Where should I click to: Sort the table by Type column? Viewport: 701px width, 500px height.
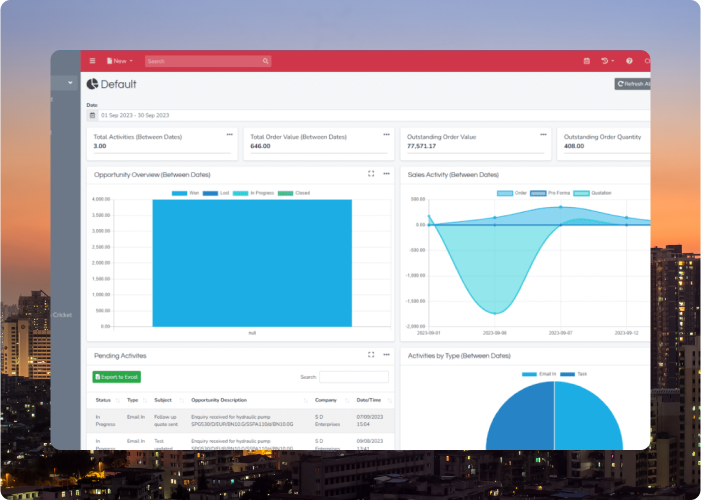[x=137, y=400]
